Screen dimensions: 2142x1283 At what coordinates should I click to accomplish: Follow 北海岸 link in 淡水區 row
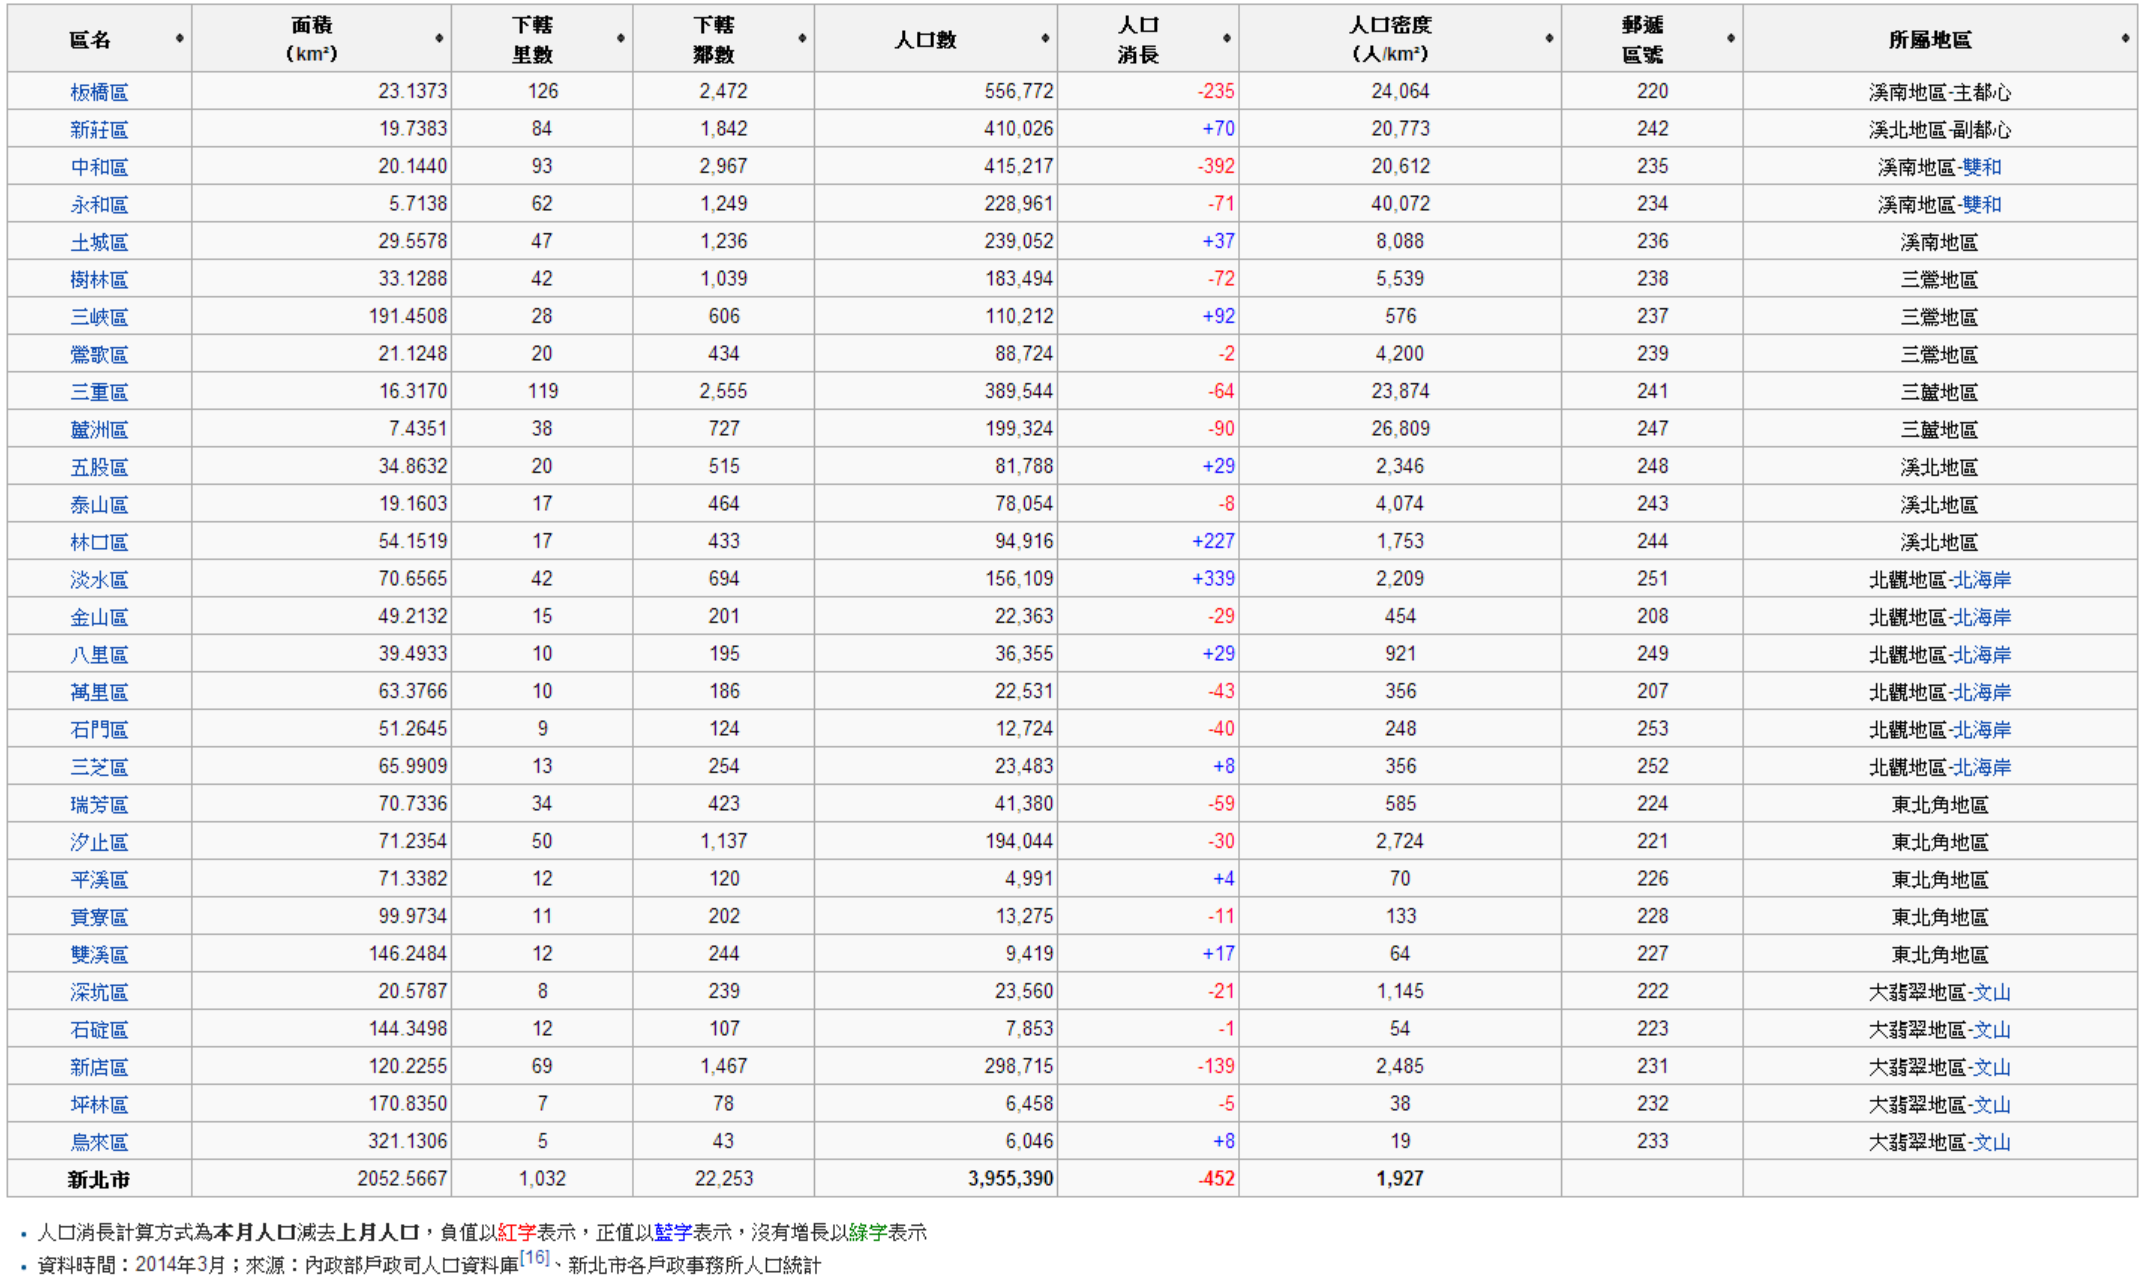tap(1982, 579)
